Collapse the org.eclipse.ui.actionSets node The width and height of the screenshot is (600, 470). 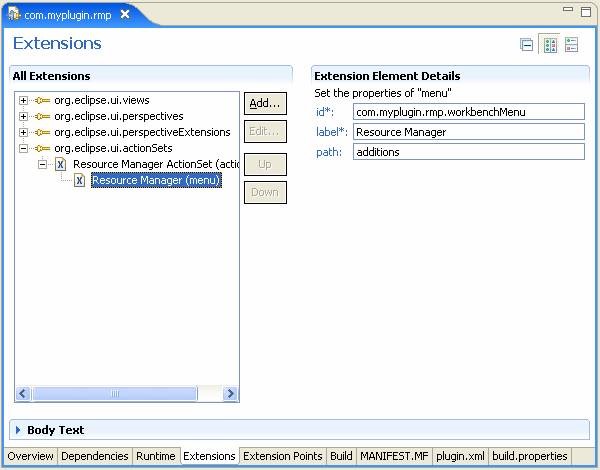[x=24, y=148]
